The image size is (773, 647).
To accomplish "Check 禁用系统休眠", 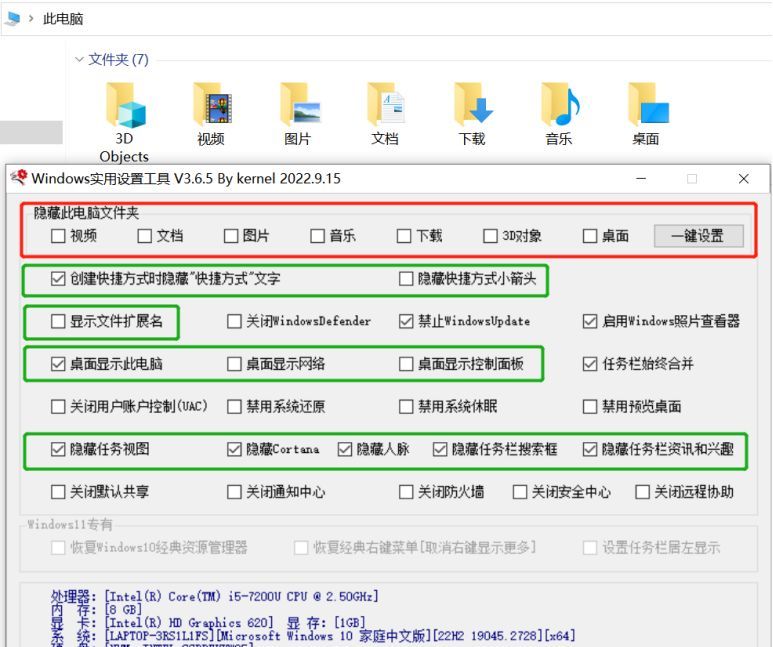I will tap(406, 407).
